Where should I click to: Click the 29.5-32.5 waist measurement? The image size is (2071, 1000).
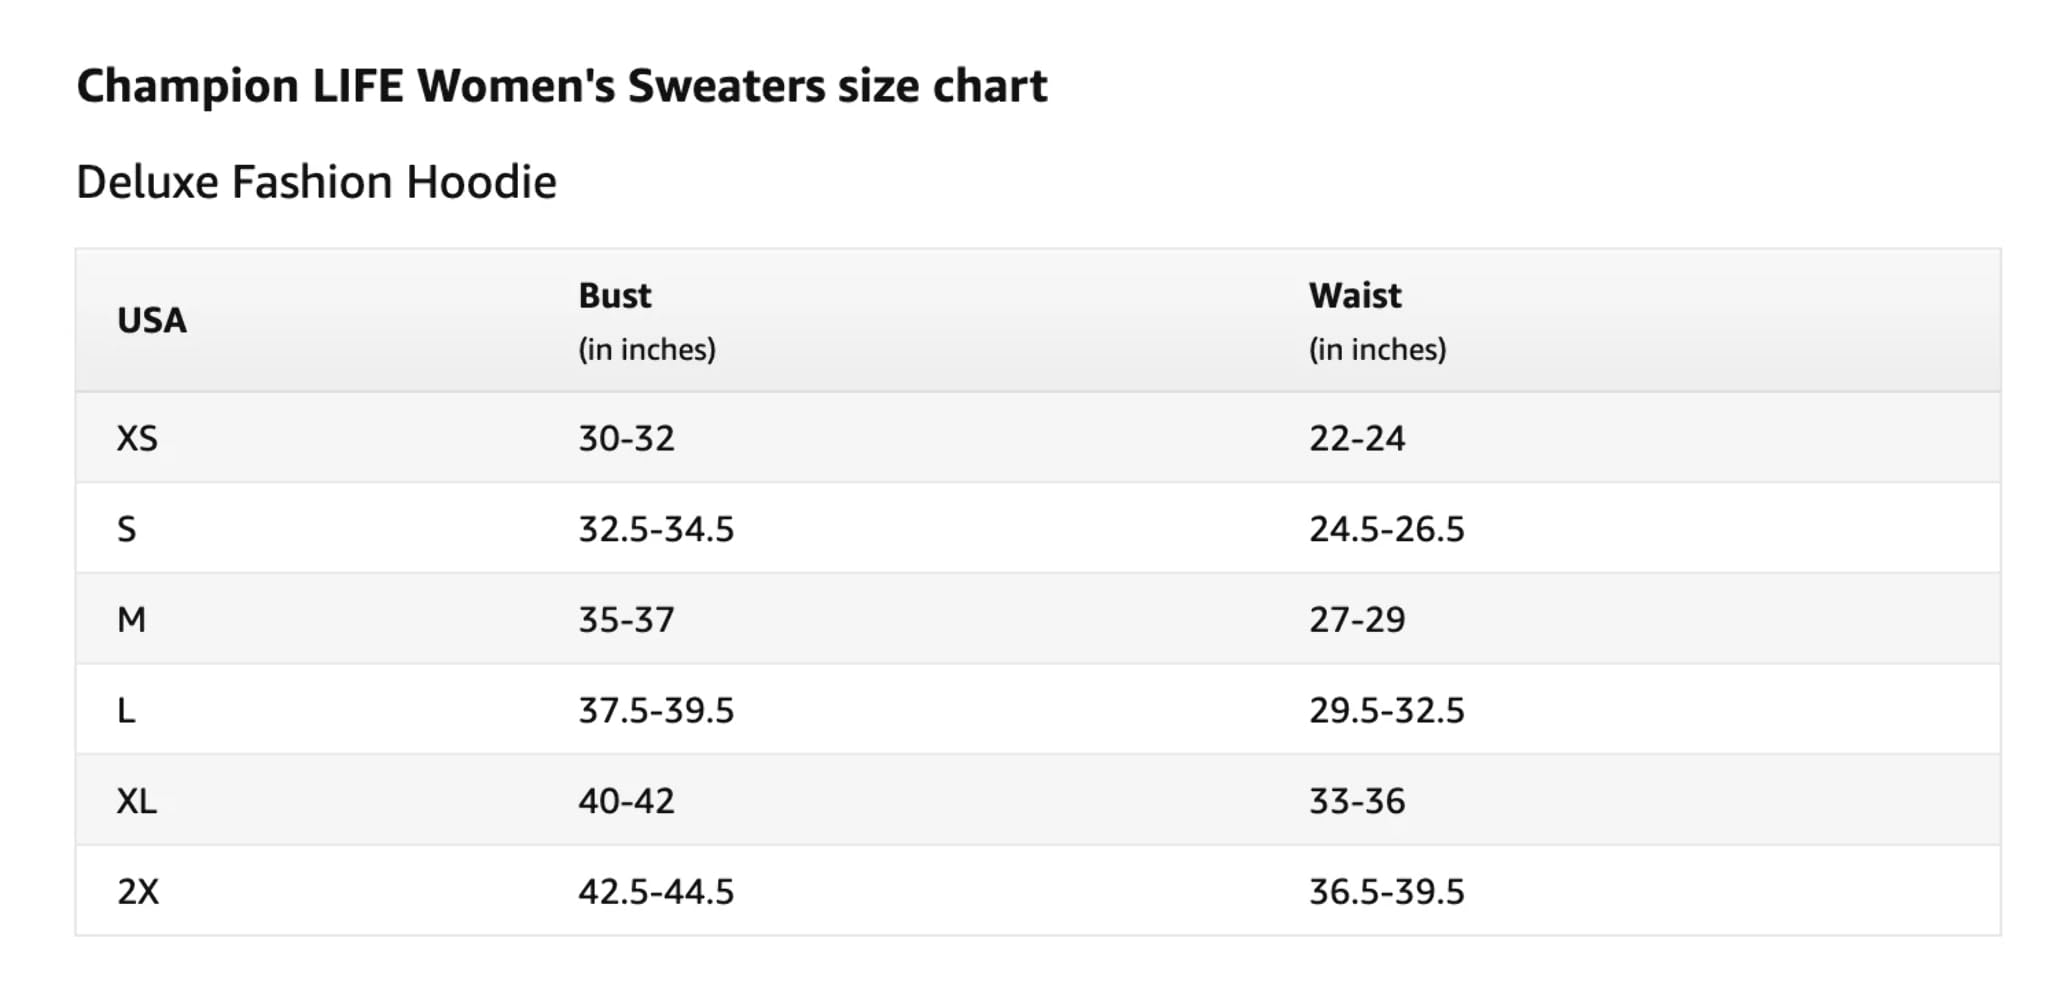(1387, 710)
